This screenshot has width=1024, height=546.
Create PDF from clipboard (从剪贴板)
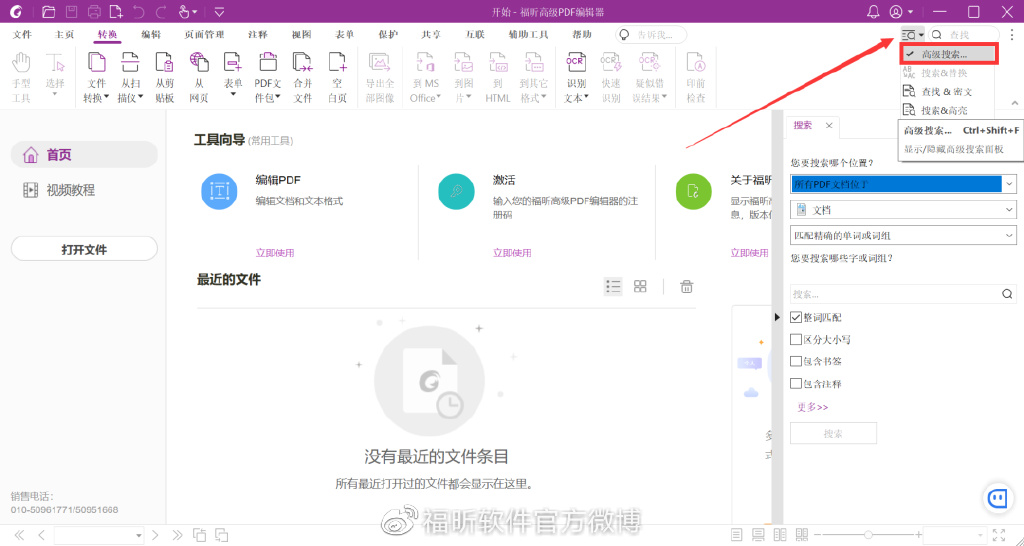165,78
